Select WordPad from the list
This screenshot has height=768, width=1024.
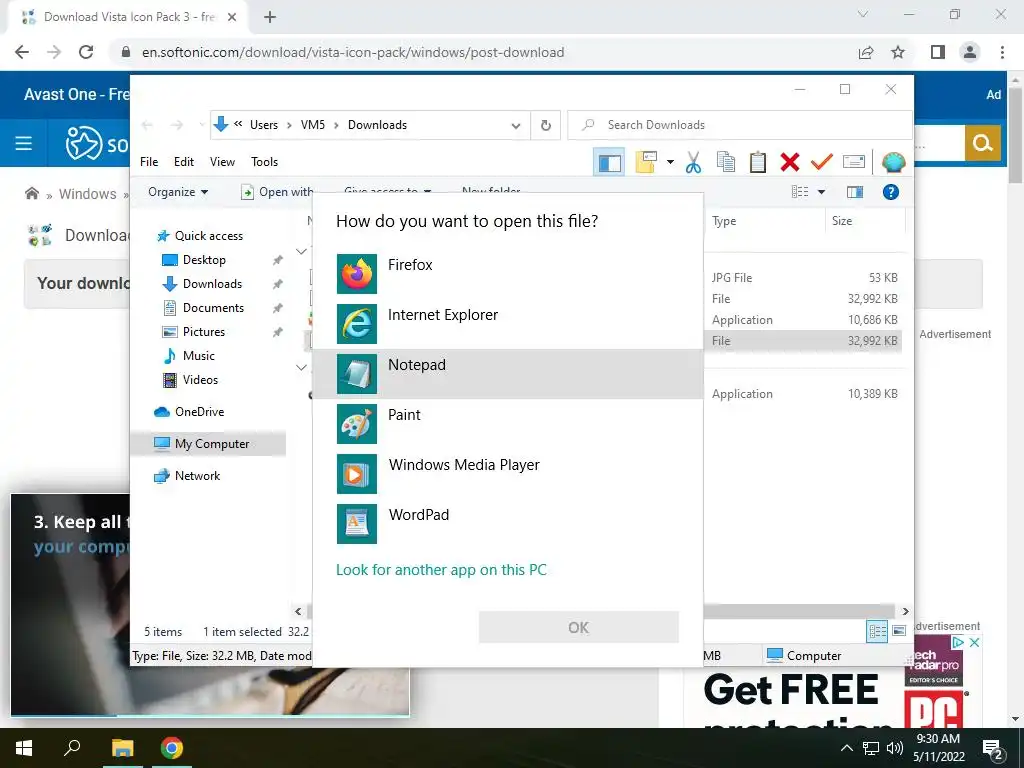pos(508,524)
